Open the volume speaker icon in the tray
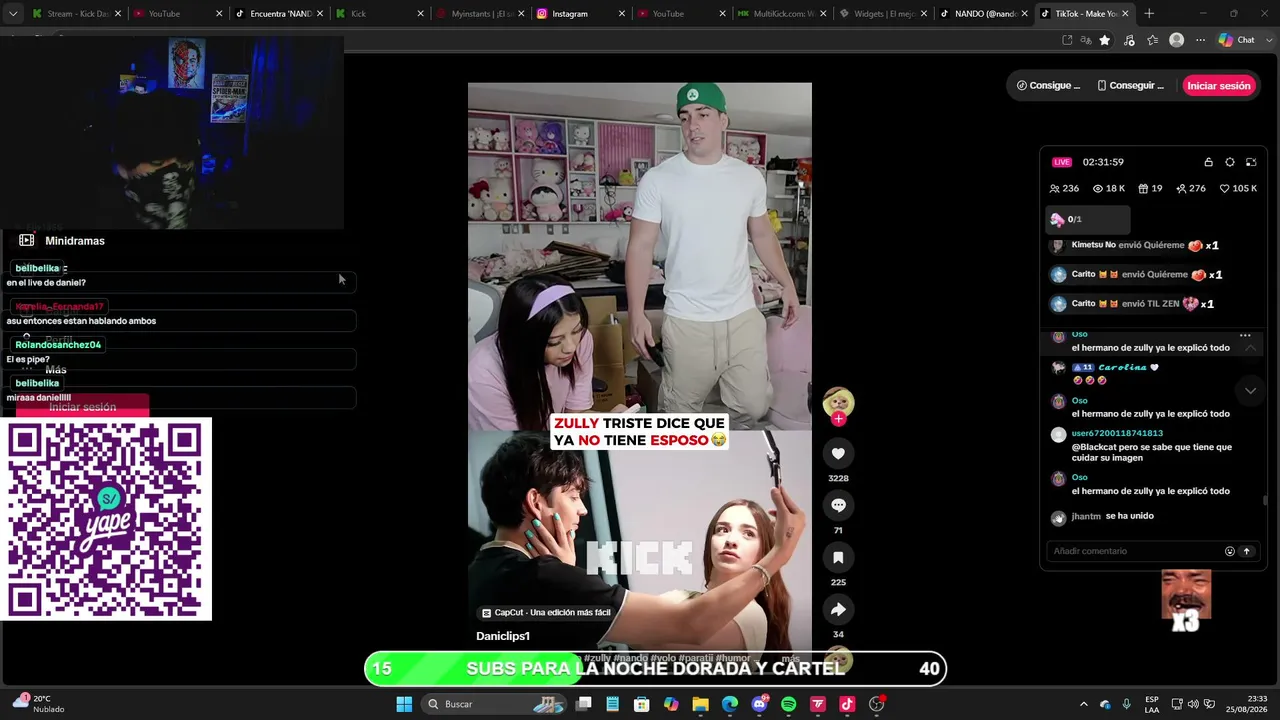This screenshot has width=1280, height=720. click(x=1192, y=704)
